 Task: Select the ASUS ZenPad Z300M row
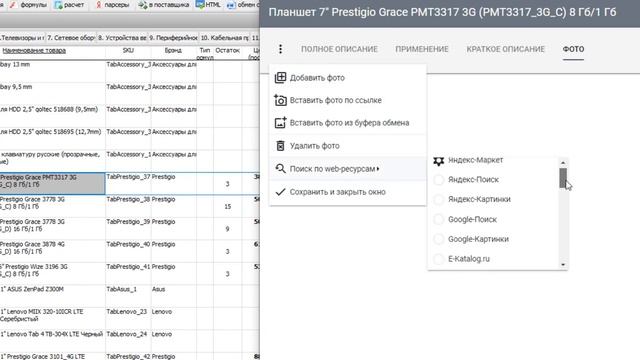click(x=52, y=296)
